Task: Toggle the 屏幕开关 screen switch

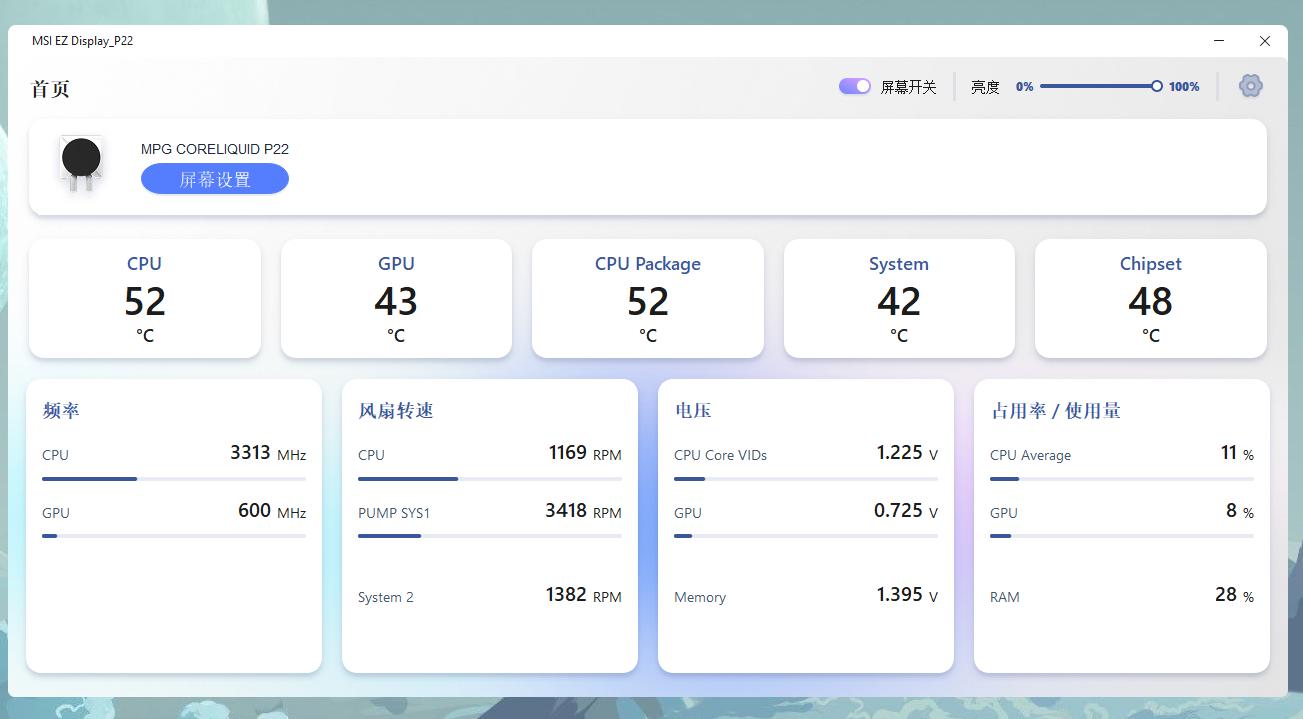Action: pyautogui.click(x=855, y=87)
